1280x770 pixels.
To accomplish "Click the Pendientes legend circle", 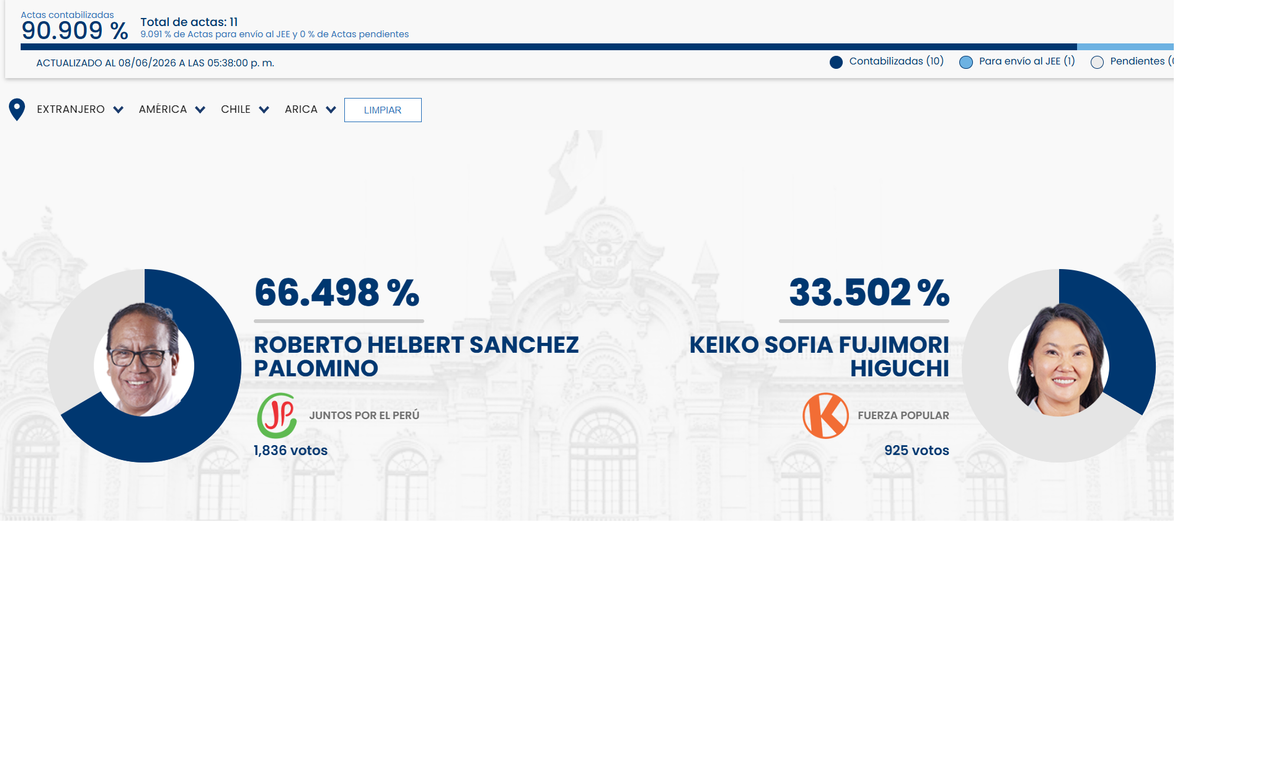I will (1097, 62).
